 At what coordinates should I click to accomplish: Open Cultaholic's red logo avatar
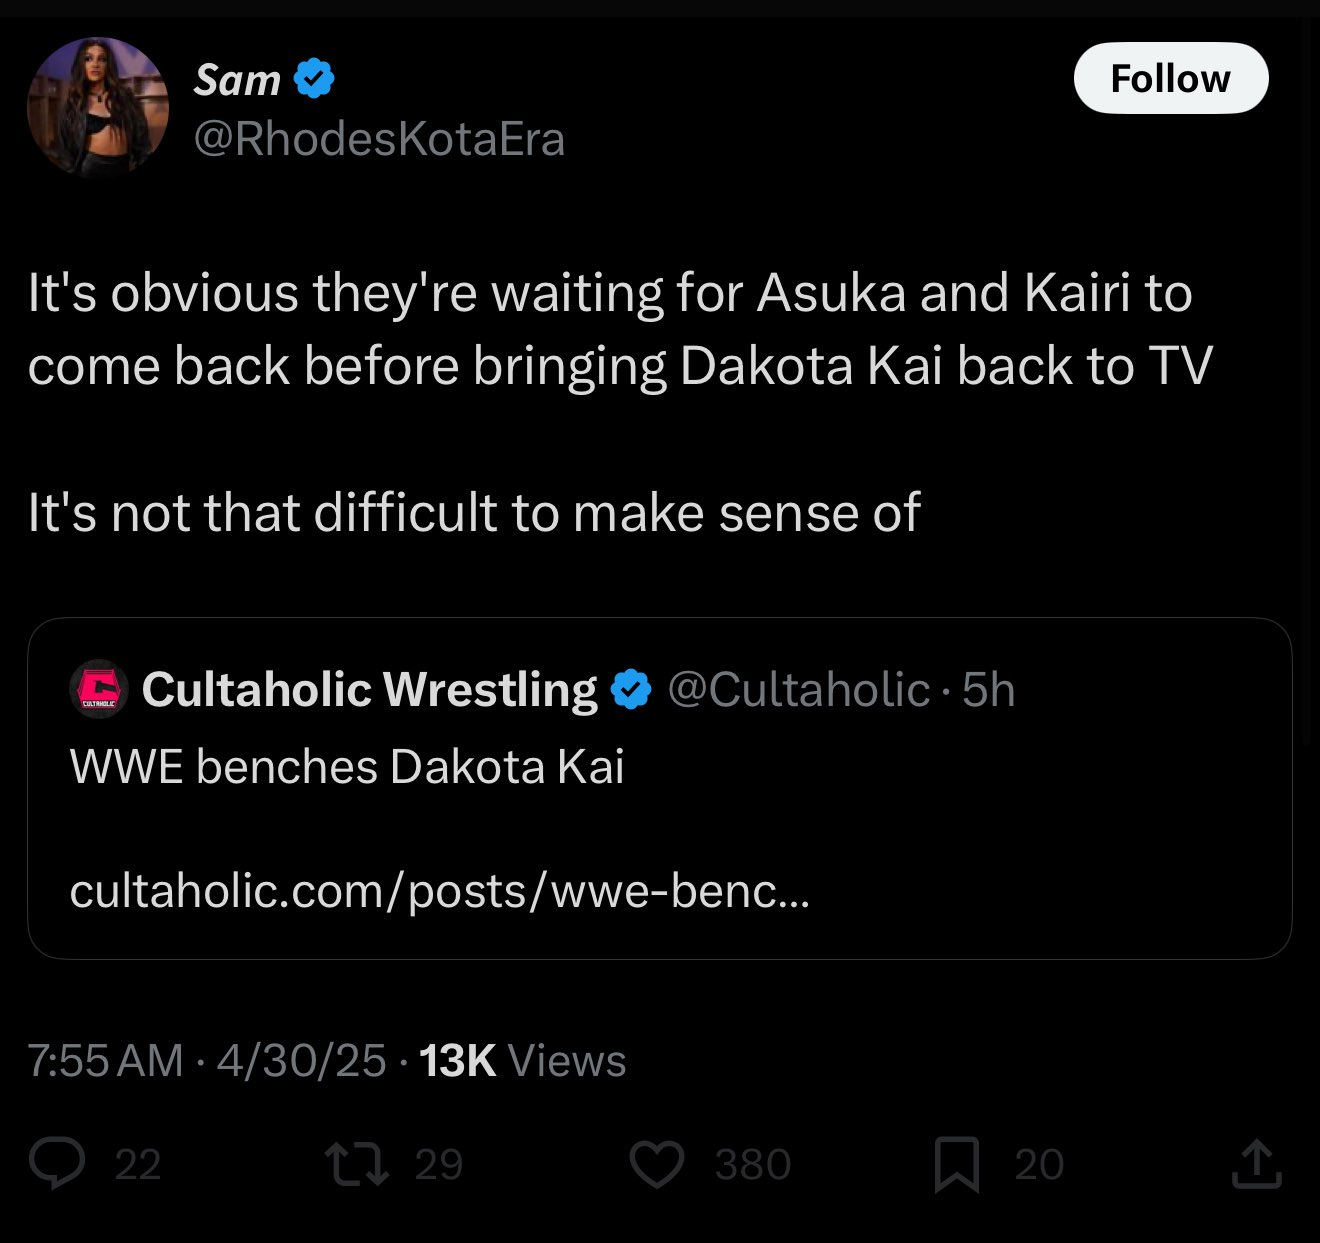(98, 689)
